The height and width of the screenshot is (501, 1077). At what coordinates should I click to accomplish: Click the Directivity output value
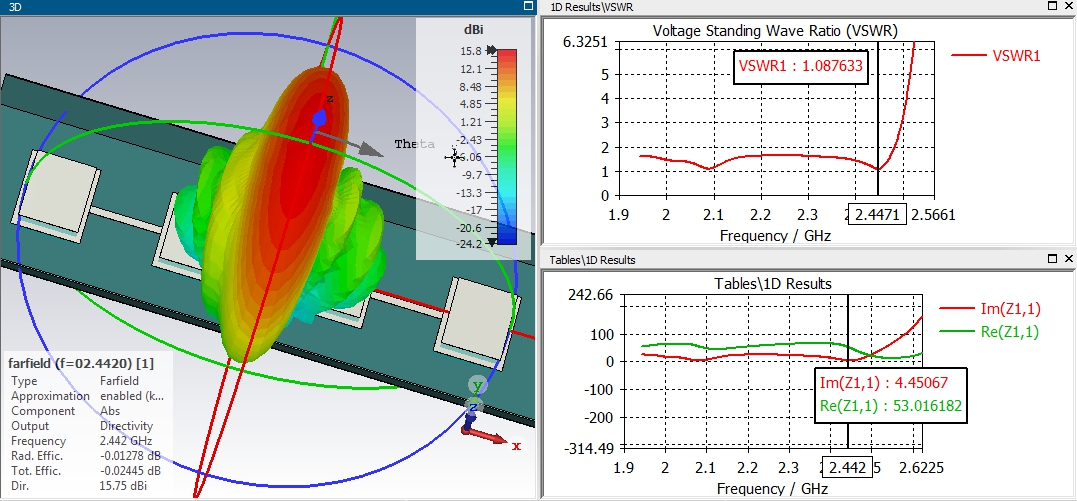[126, 426]
